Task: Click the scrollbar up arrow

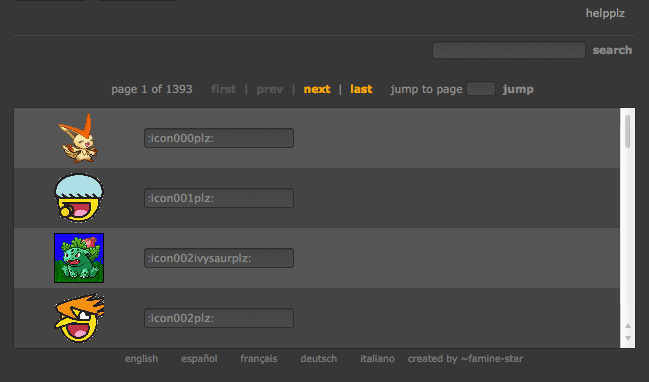Action: 628,326
